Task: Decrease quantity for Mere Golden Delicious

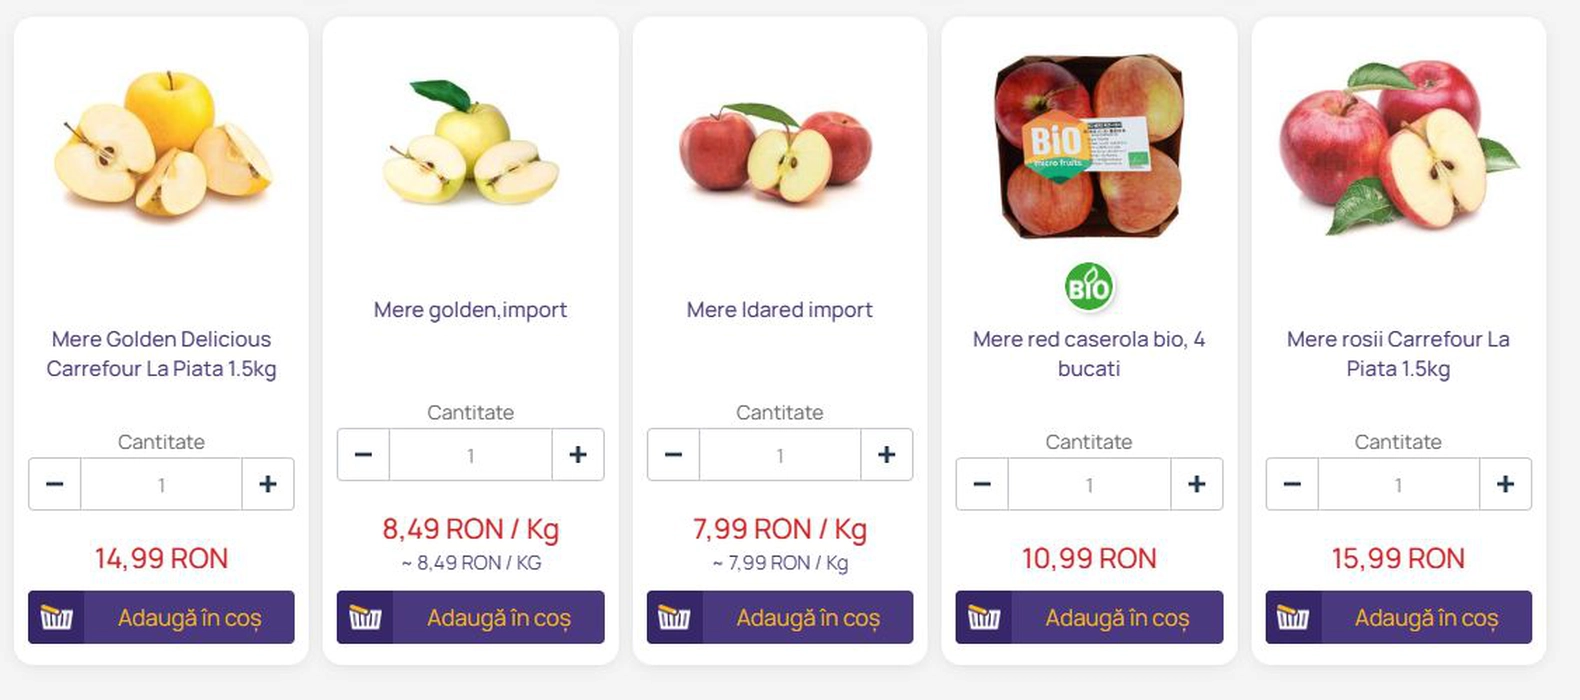Action: click(55, 484)
